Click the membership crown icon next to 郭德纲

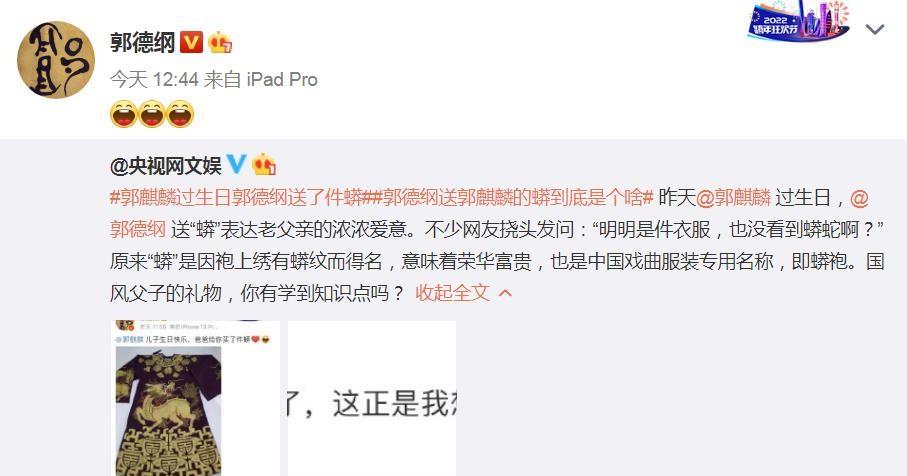pos(220,42)
